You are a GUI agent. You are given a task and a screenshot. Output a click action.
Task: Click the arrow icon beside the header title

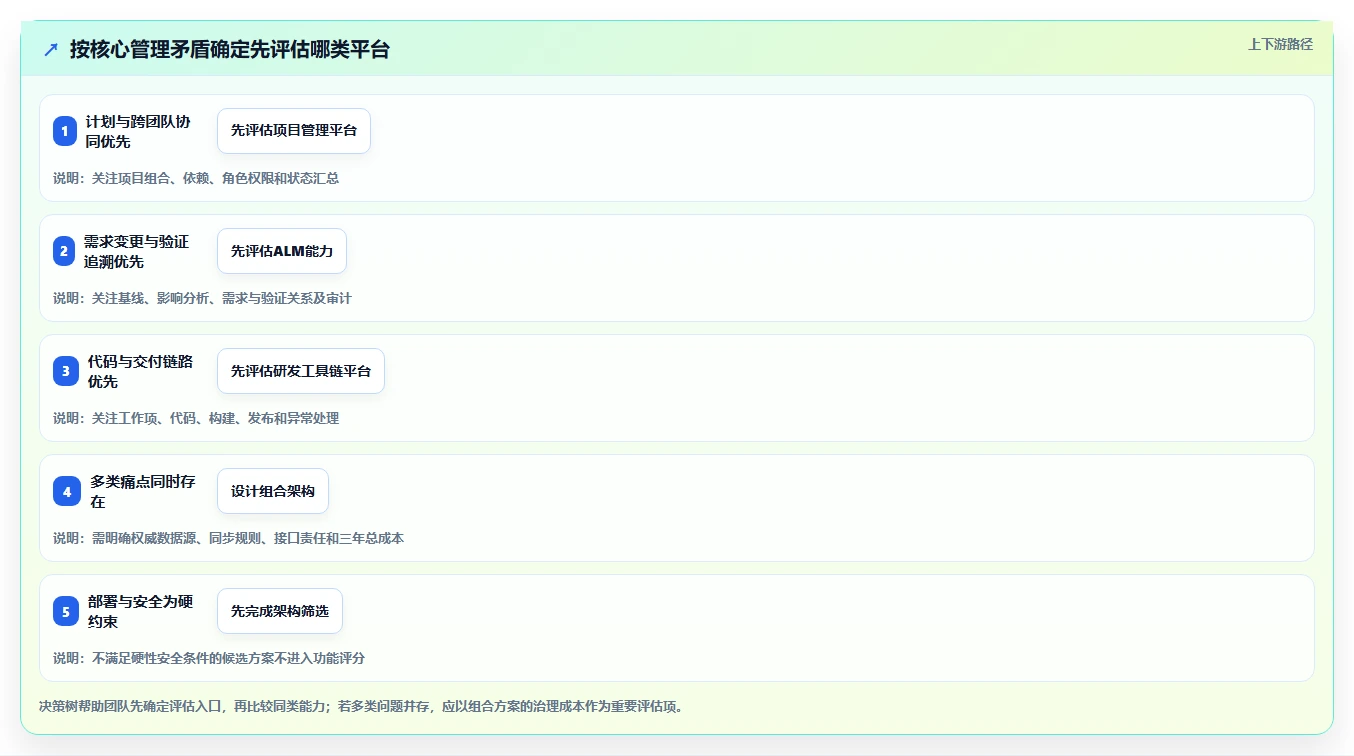tap(51, 49)
